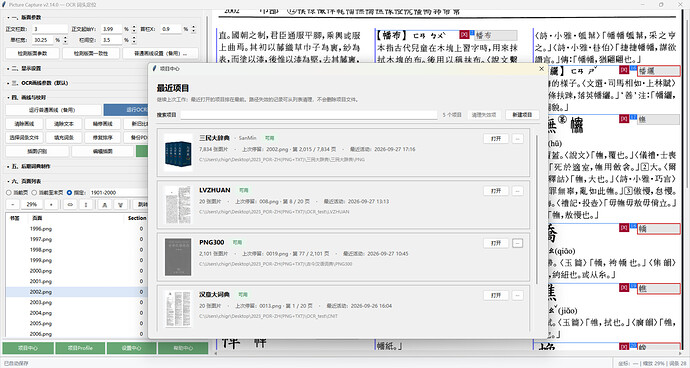Click blue marker icon beside 憮 entry
The image size is (690, 368).
pos(633,117)
